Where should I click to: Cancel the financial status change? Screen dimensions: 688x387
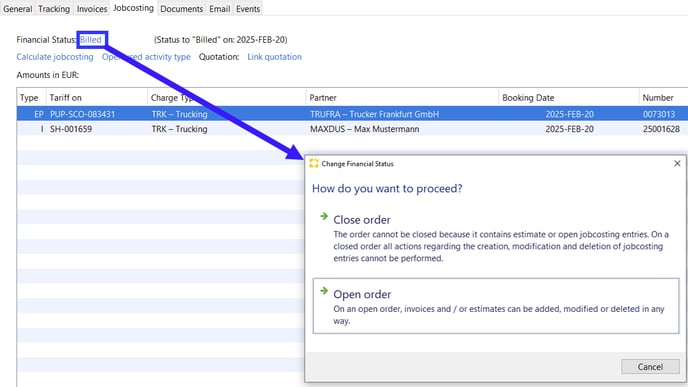(650, 366)
